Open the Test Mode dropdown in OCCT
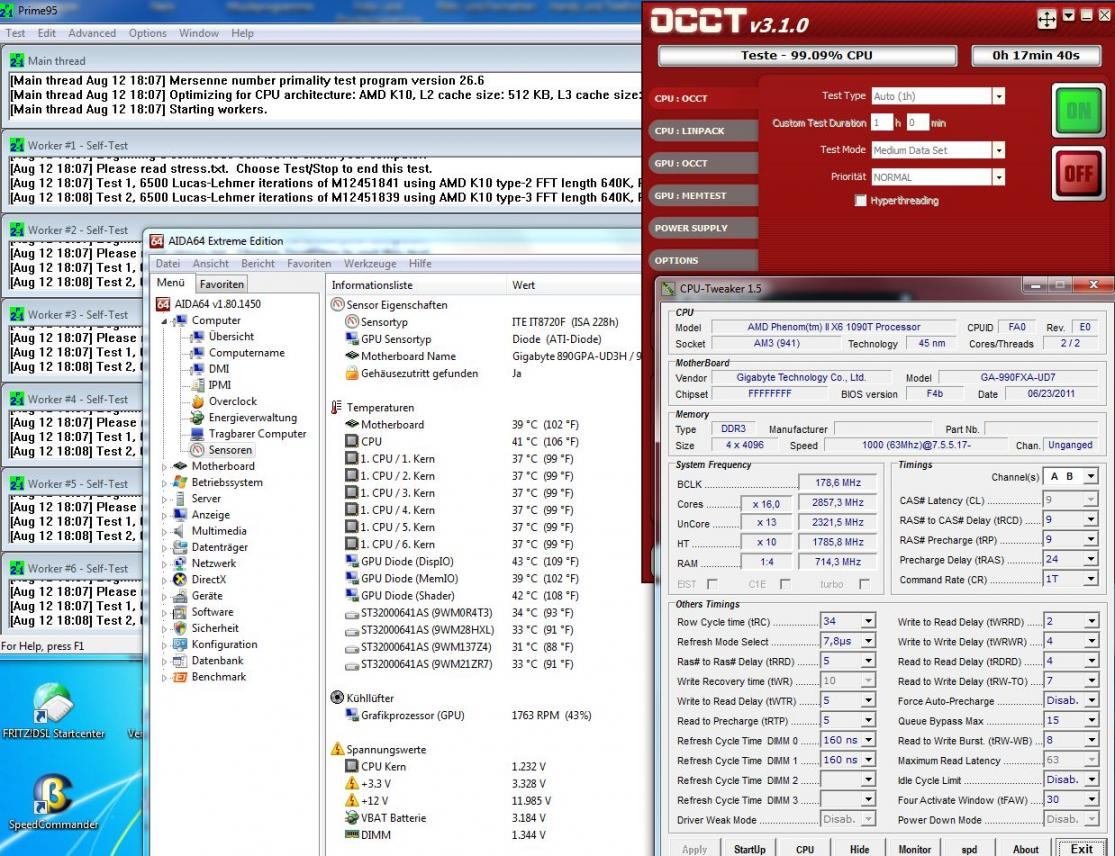This screenshot has width=1115, height=856. point(998,150)
